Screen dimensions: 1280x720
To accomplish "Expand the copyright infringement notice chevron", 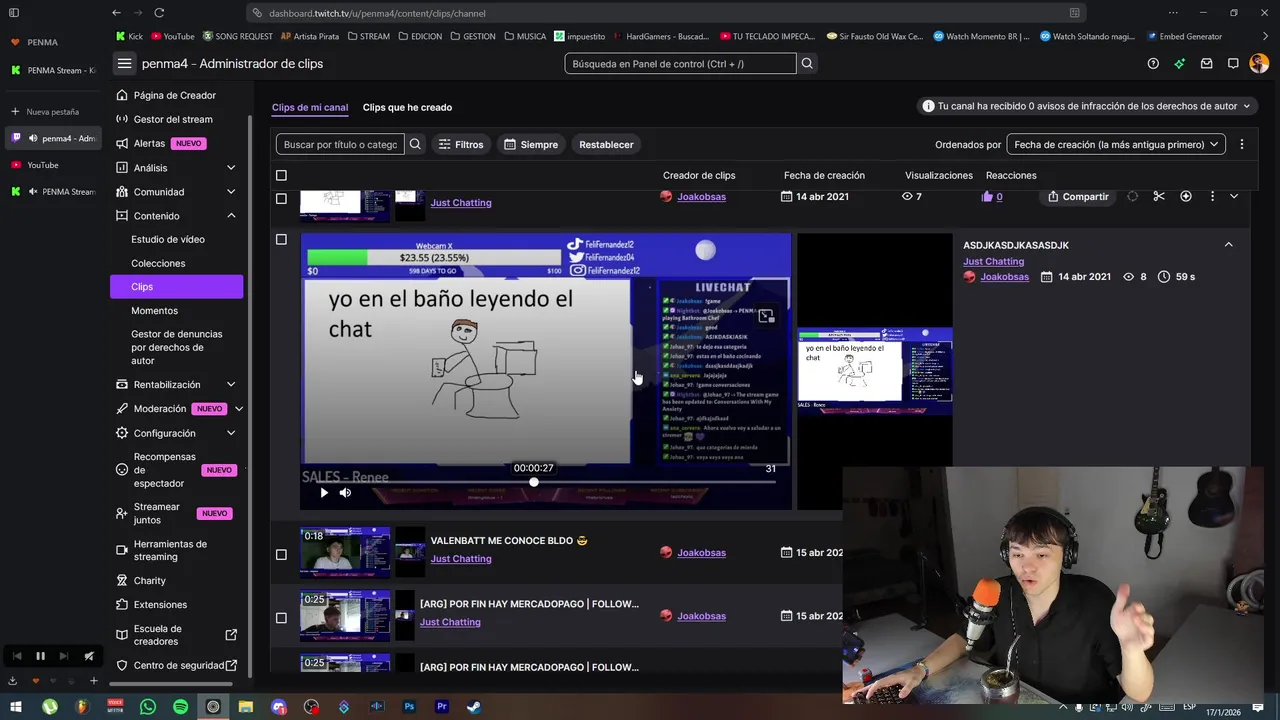I will tap(1247, 106).
